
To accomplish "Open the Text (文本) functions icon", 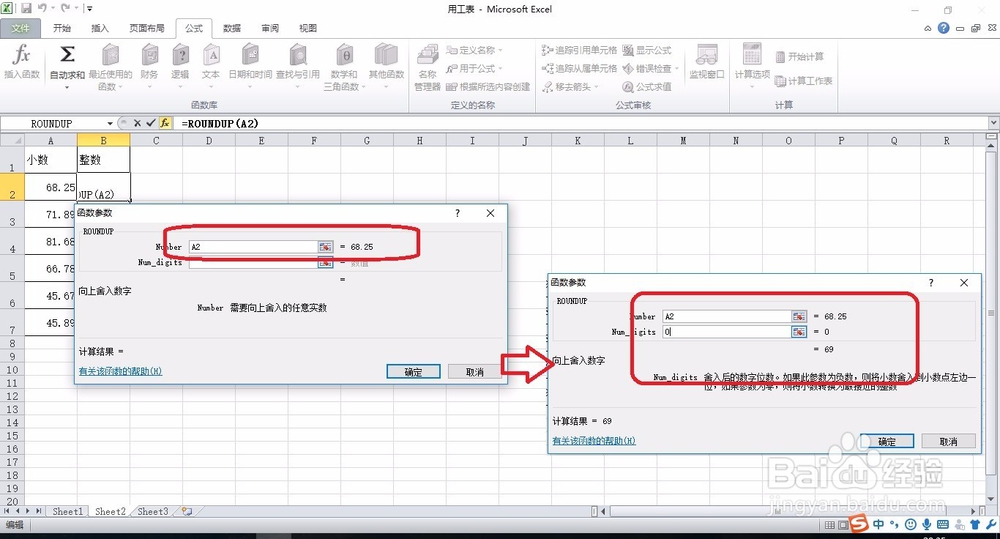I will point(211,55).
